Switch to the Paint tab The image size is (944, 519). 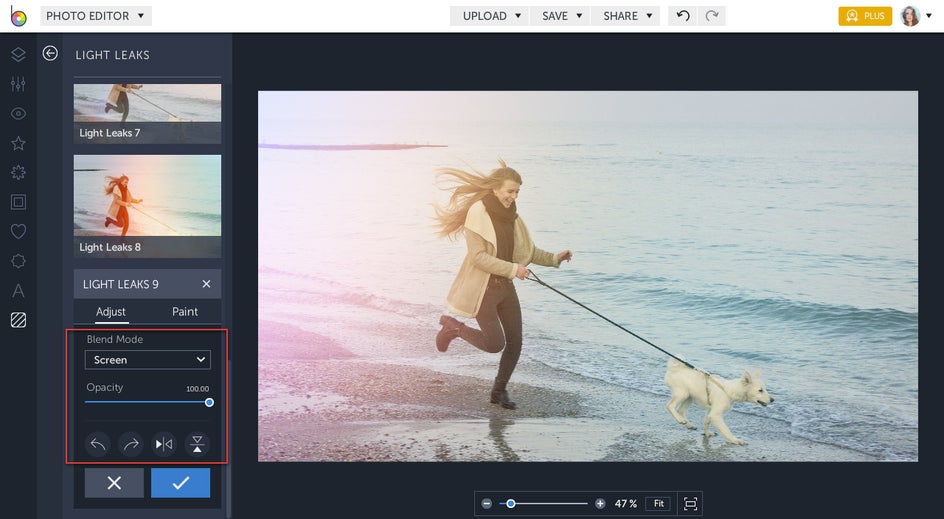(x=185, y=312)
